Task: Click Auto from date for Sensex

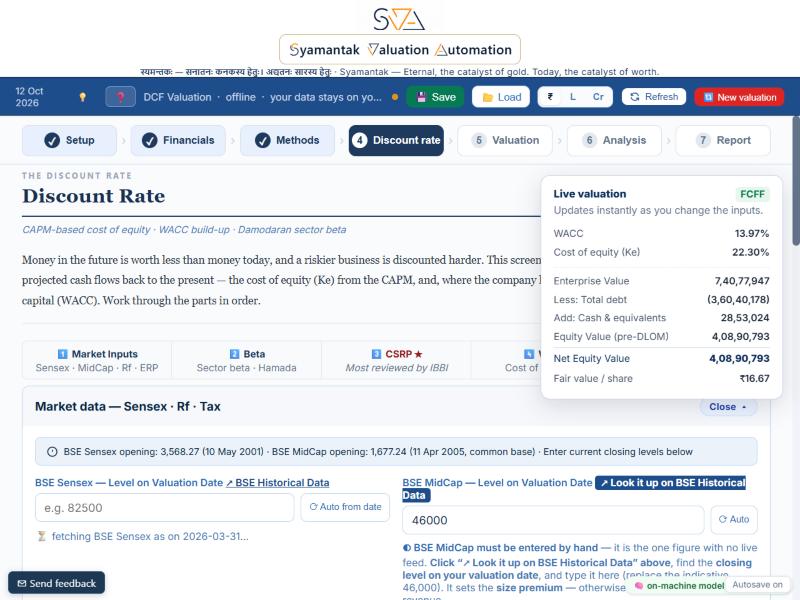Action: tap(345, 507)
